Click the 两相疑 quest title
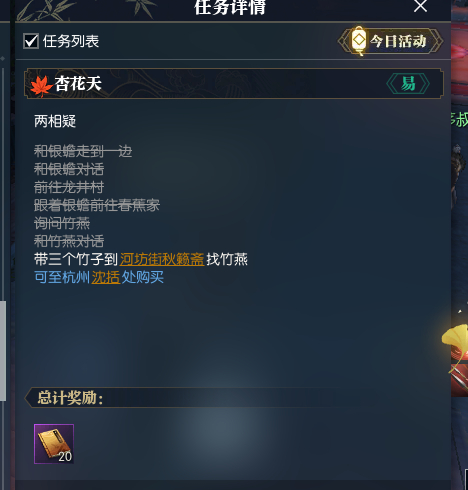The height and width of the screenshot is (490, 468). coord(55,121)
